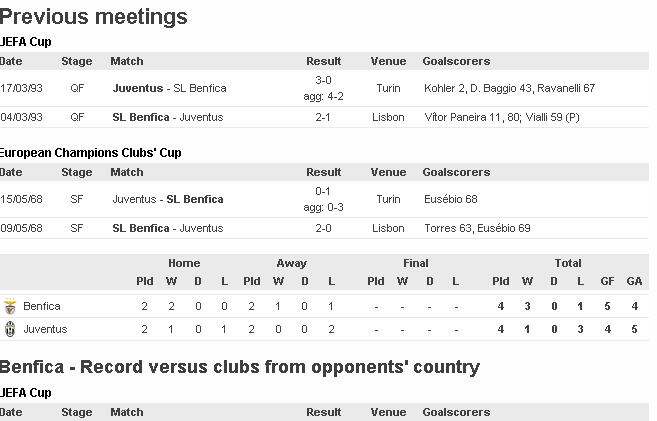Image resolution: width=657 pixels, height=421 pixels.
Task: Click the European Champions Clubs' Cup heading
Action: click(90, 153)
